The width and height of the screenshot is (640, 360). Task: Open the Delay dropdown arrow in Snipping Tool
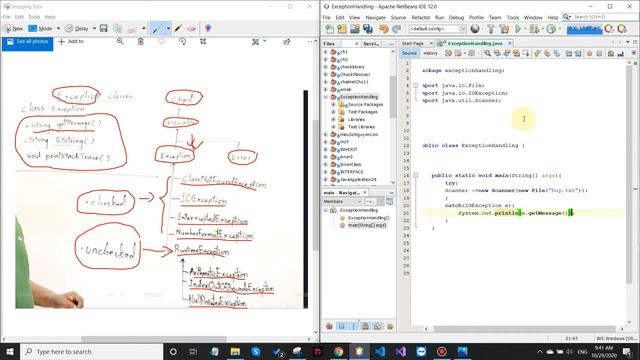[x=94, y=29]
